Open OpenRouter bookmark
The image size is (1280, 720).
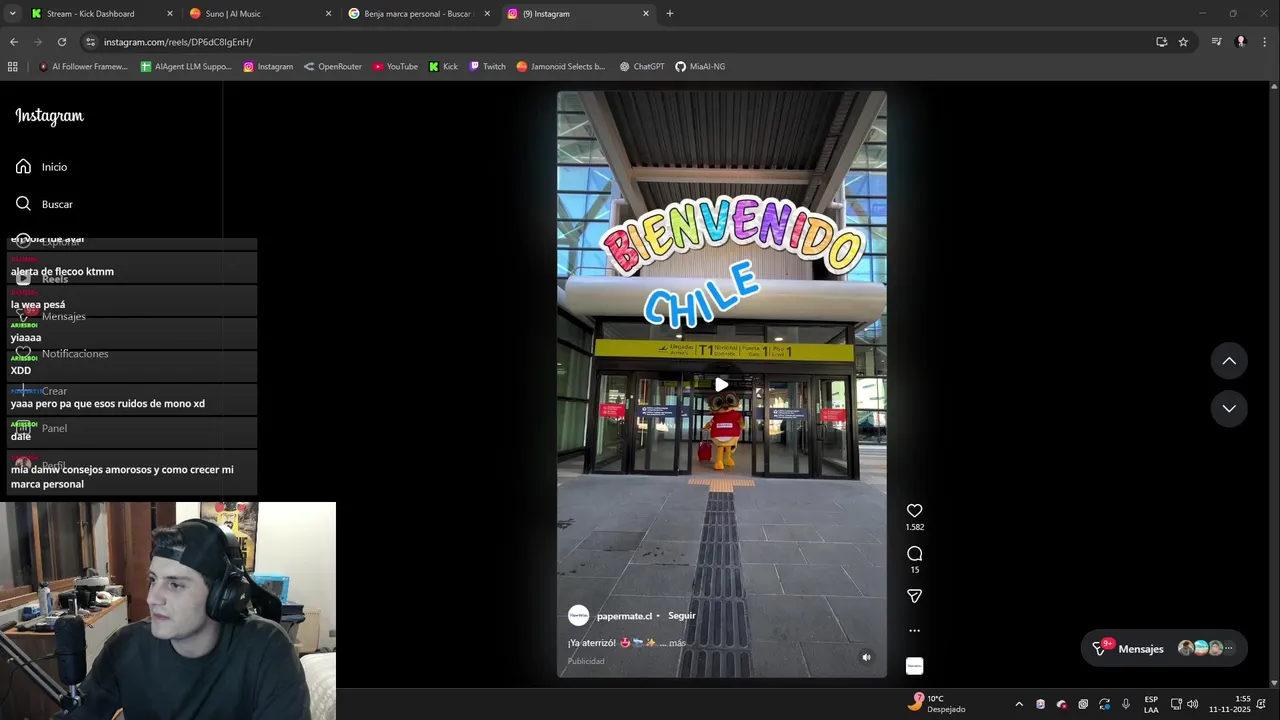pyautogui.click(x=332, y=67)
